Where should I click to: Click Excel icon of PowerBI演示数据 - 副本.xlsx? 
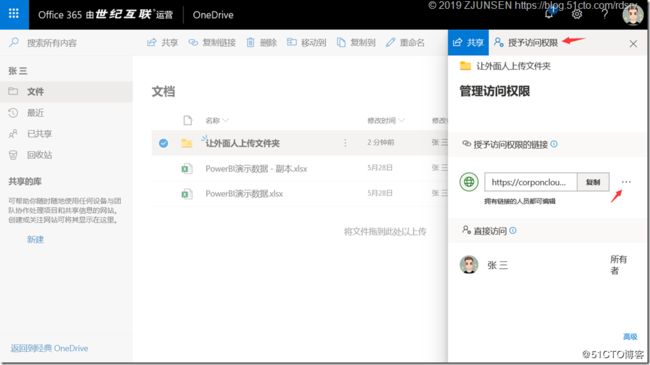tap(187, 169)
